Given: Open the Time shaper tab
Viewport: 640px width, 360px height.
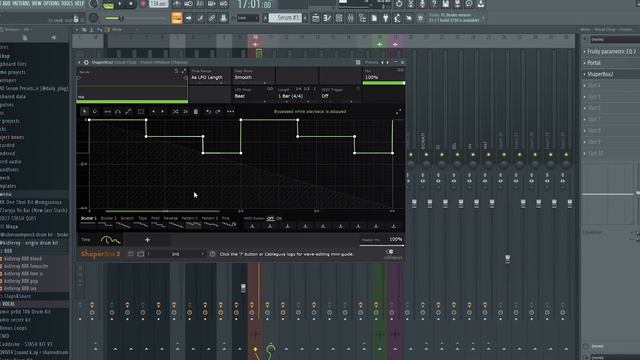Looking at the screenshot, I should (100, 240).
